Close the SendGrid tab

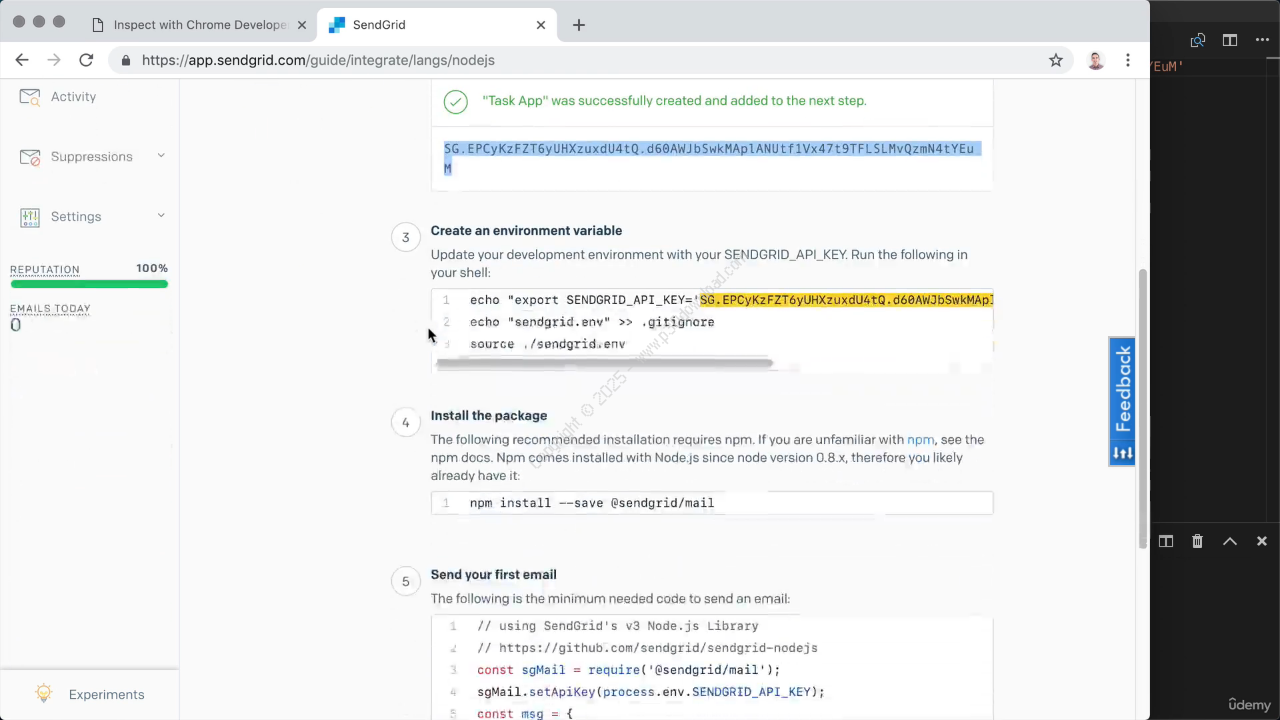(541, 25)
